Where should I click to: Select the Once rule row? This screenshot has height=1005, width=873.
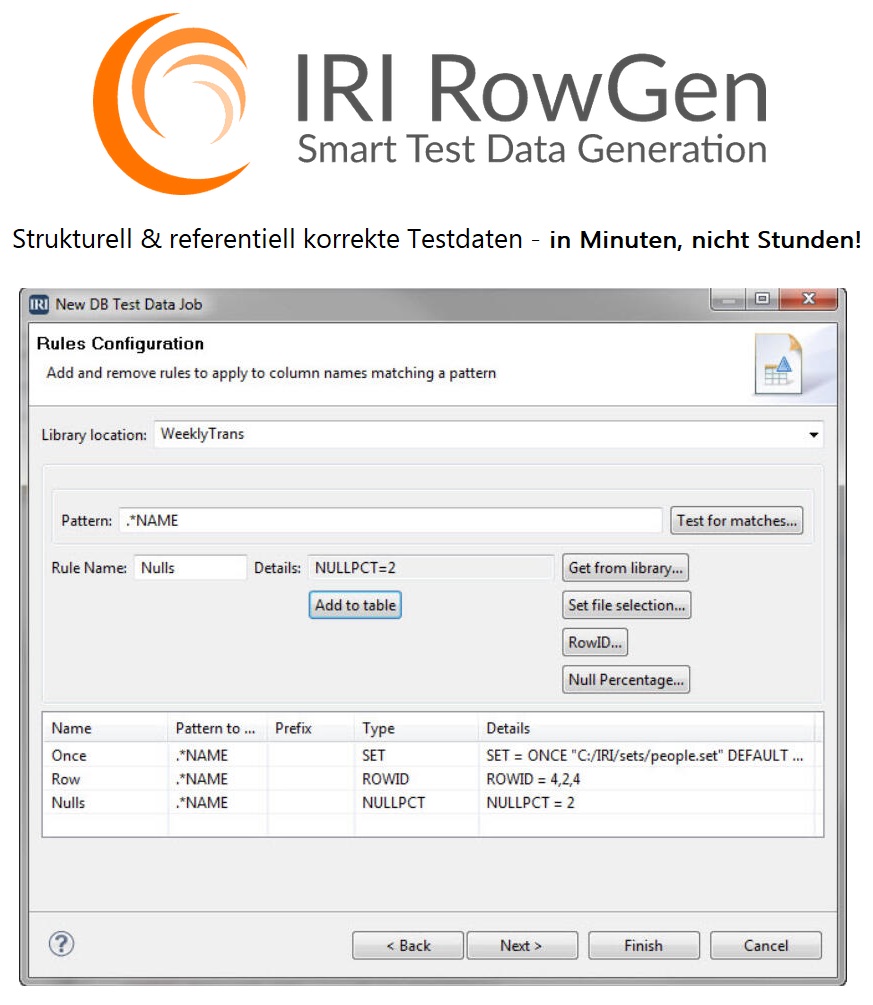tap(69, 756)
